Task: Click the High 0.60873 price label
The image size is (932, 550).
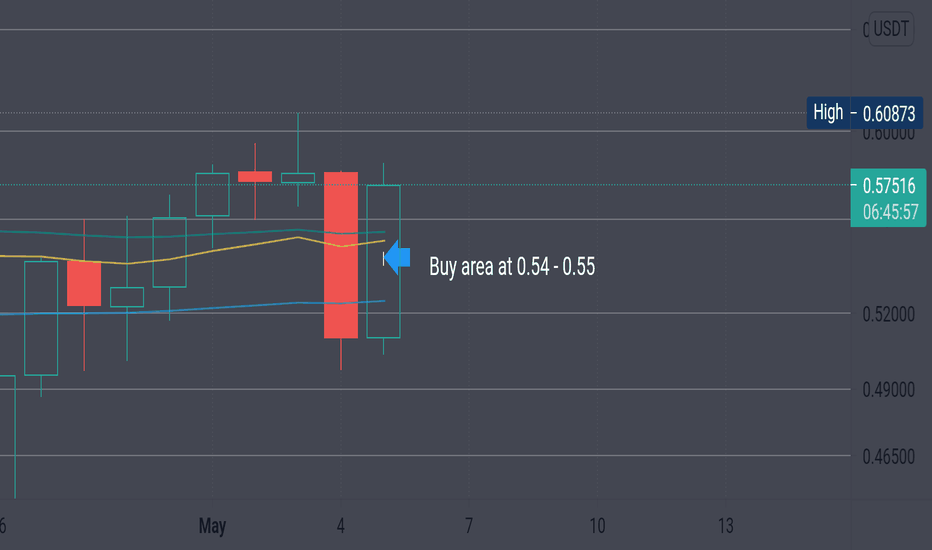Action: pos(864,112)
